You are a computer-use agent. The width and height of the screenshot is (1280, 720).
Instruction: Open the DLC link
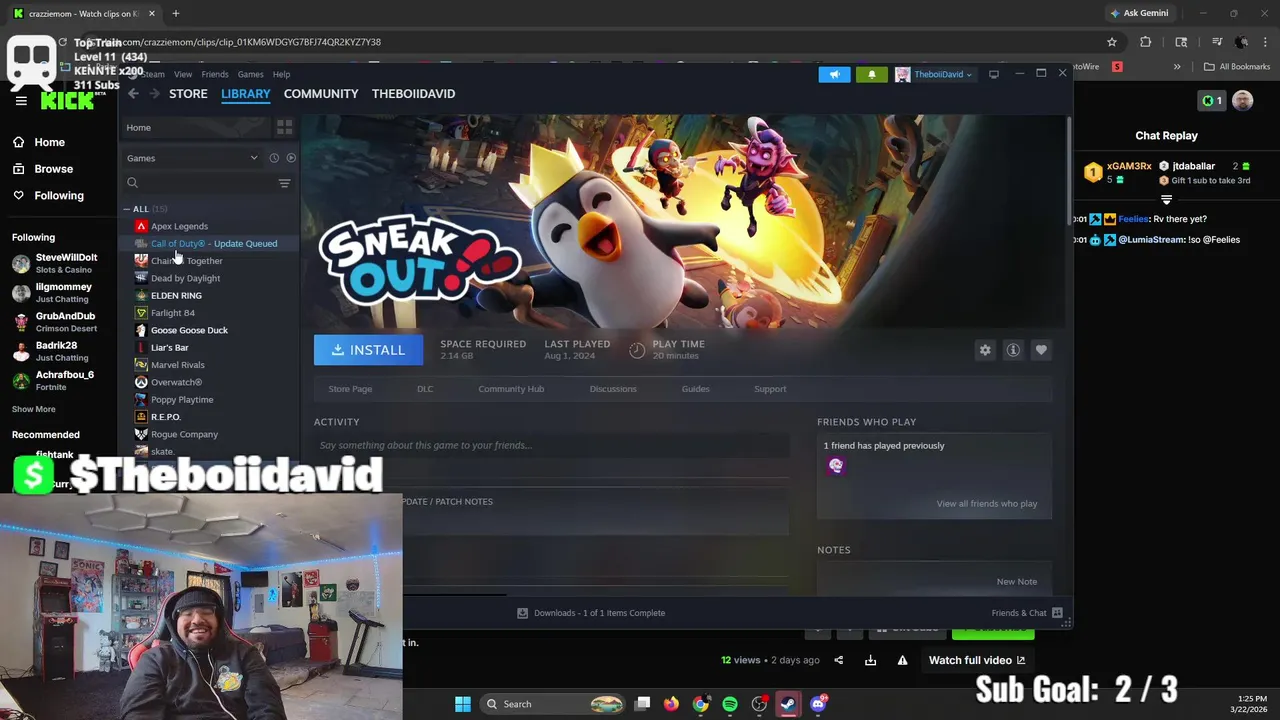click(x=425, y=389)
